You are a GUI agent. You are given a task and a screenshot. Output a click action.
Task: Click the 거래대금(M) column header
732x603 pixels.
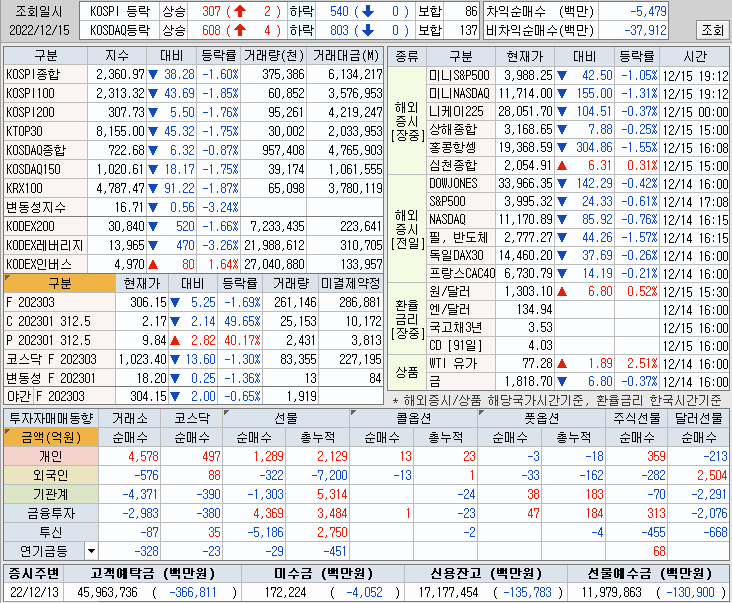(x=345, y=56)
